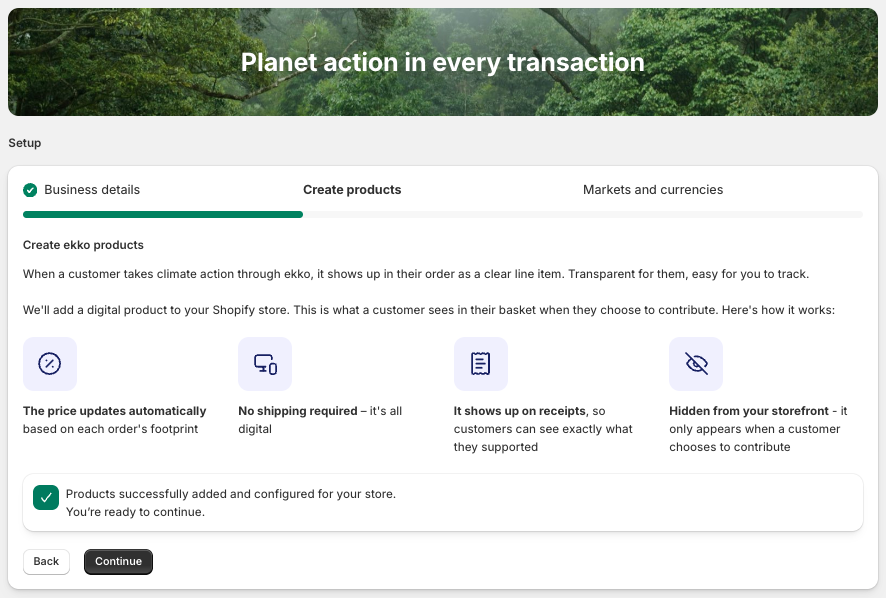This screenshot has width=886, height=598.
Task: Click the receipt icon
Action: point(481,363)
